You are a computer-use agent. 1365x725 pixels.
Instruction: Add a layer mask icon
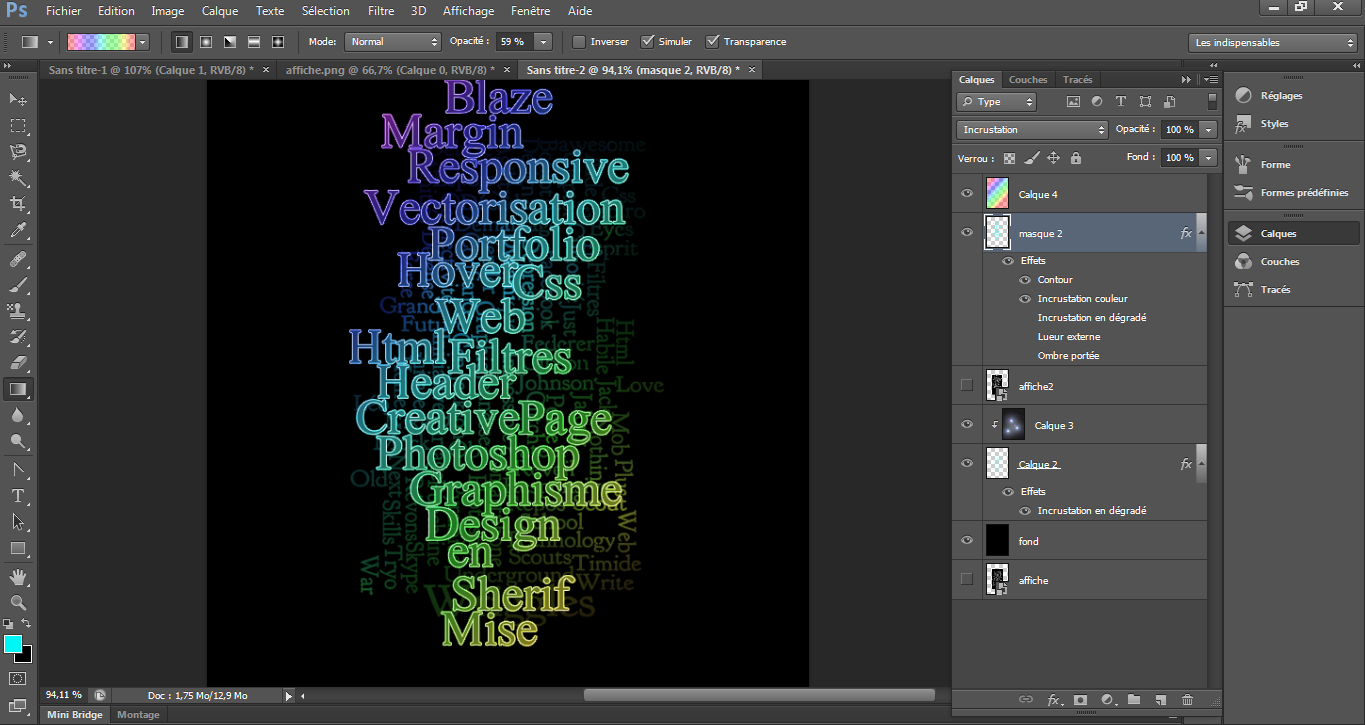pos(1080,700)
